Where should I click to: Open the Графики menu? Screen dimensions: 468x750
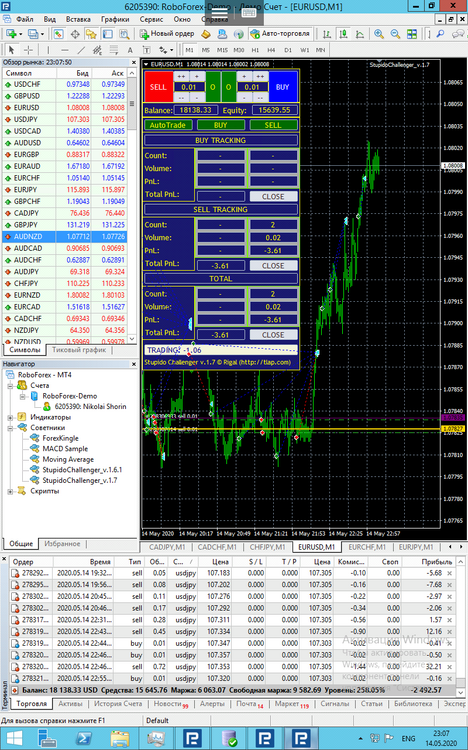115,20
